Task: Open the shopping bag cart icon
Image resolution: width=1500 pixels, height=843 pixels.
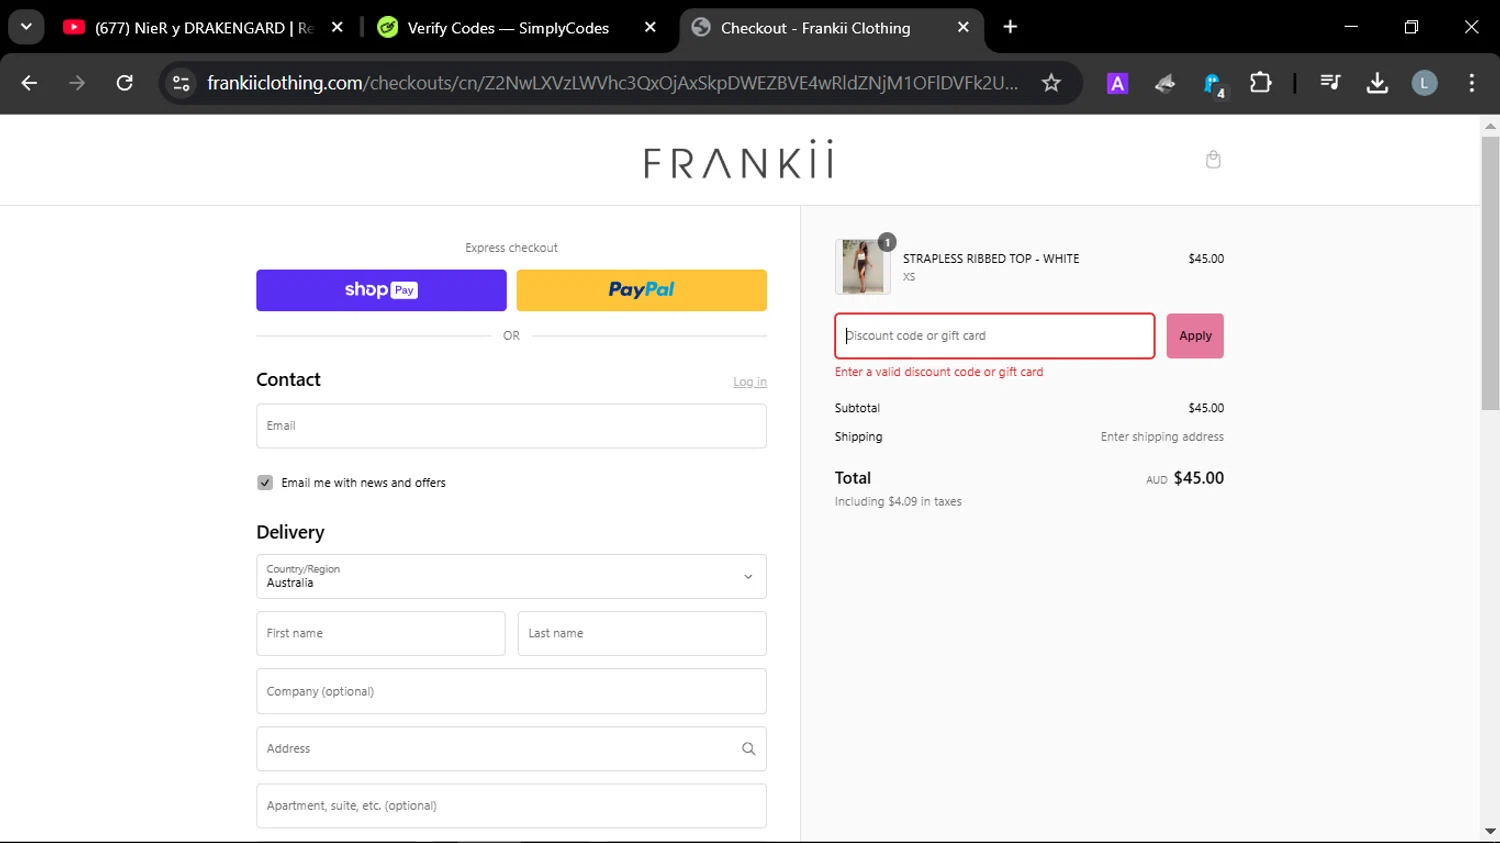Action: click(1213, 159)
